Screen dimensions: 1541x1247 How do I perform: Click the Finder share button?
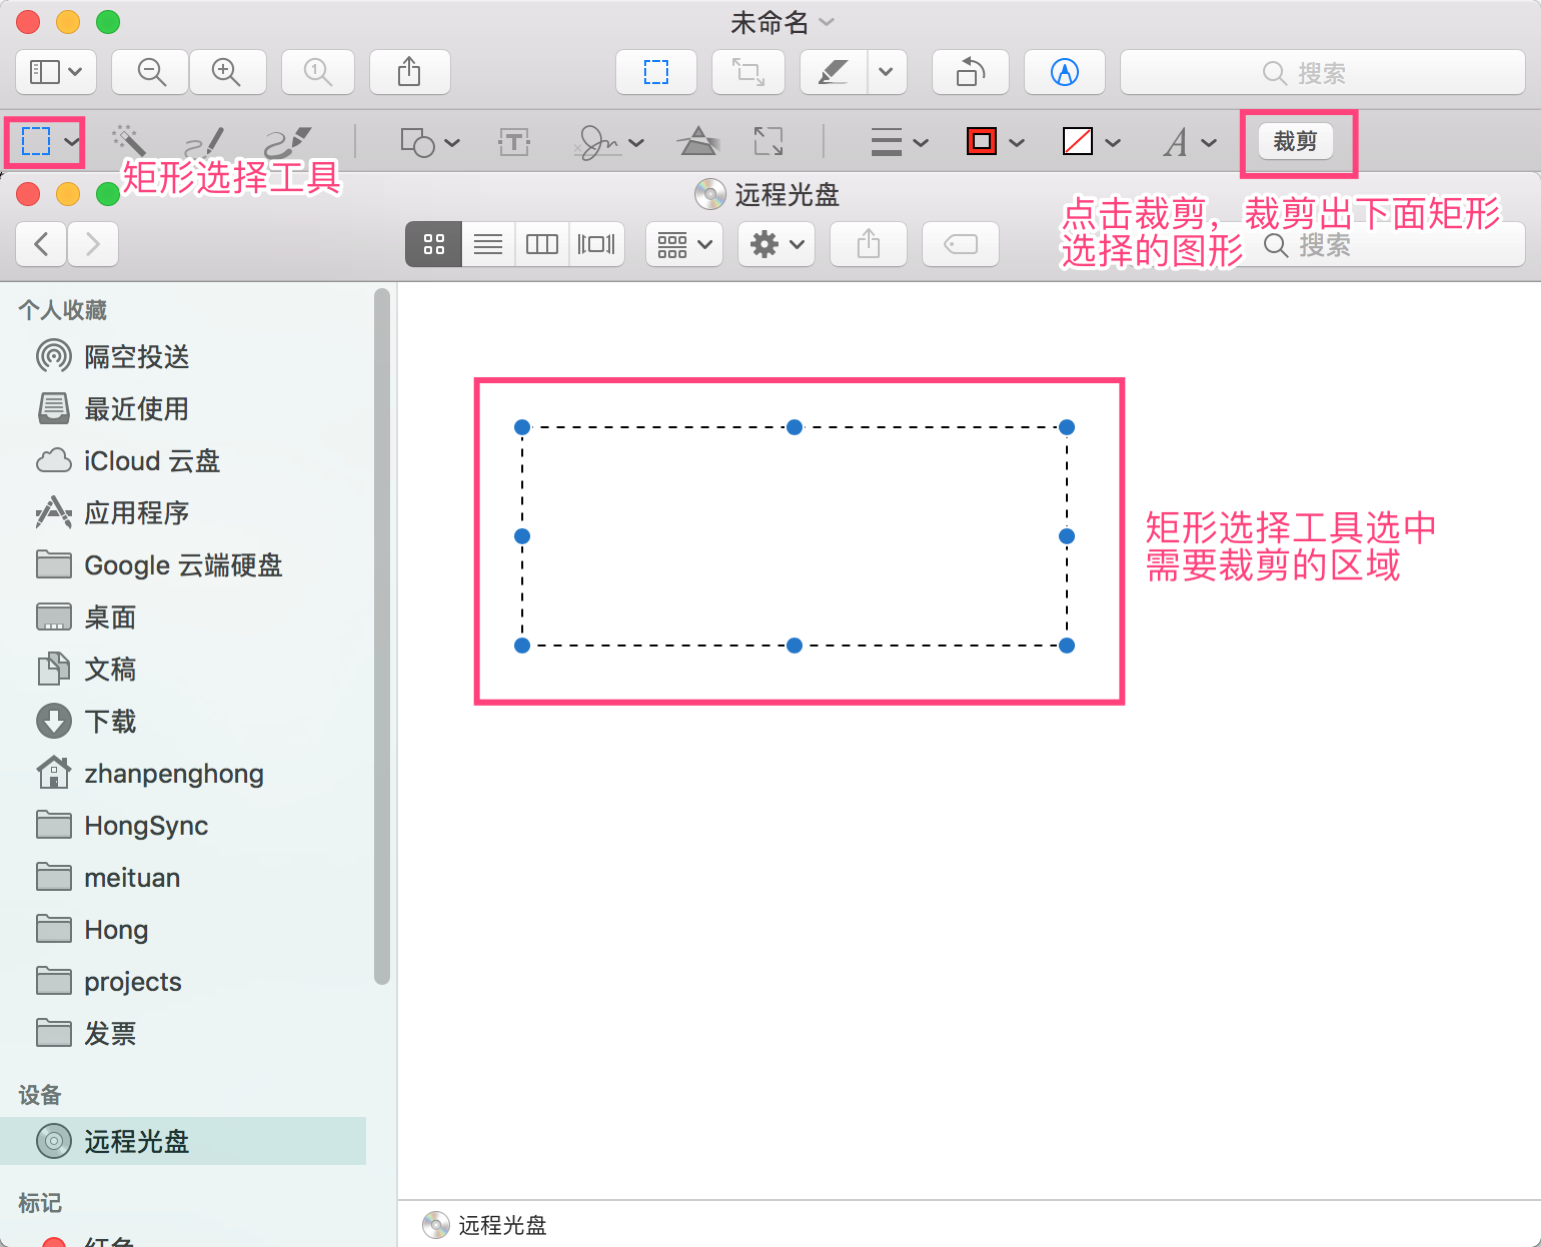[x=869, y=244]
